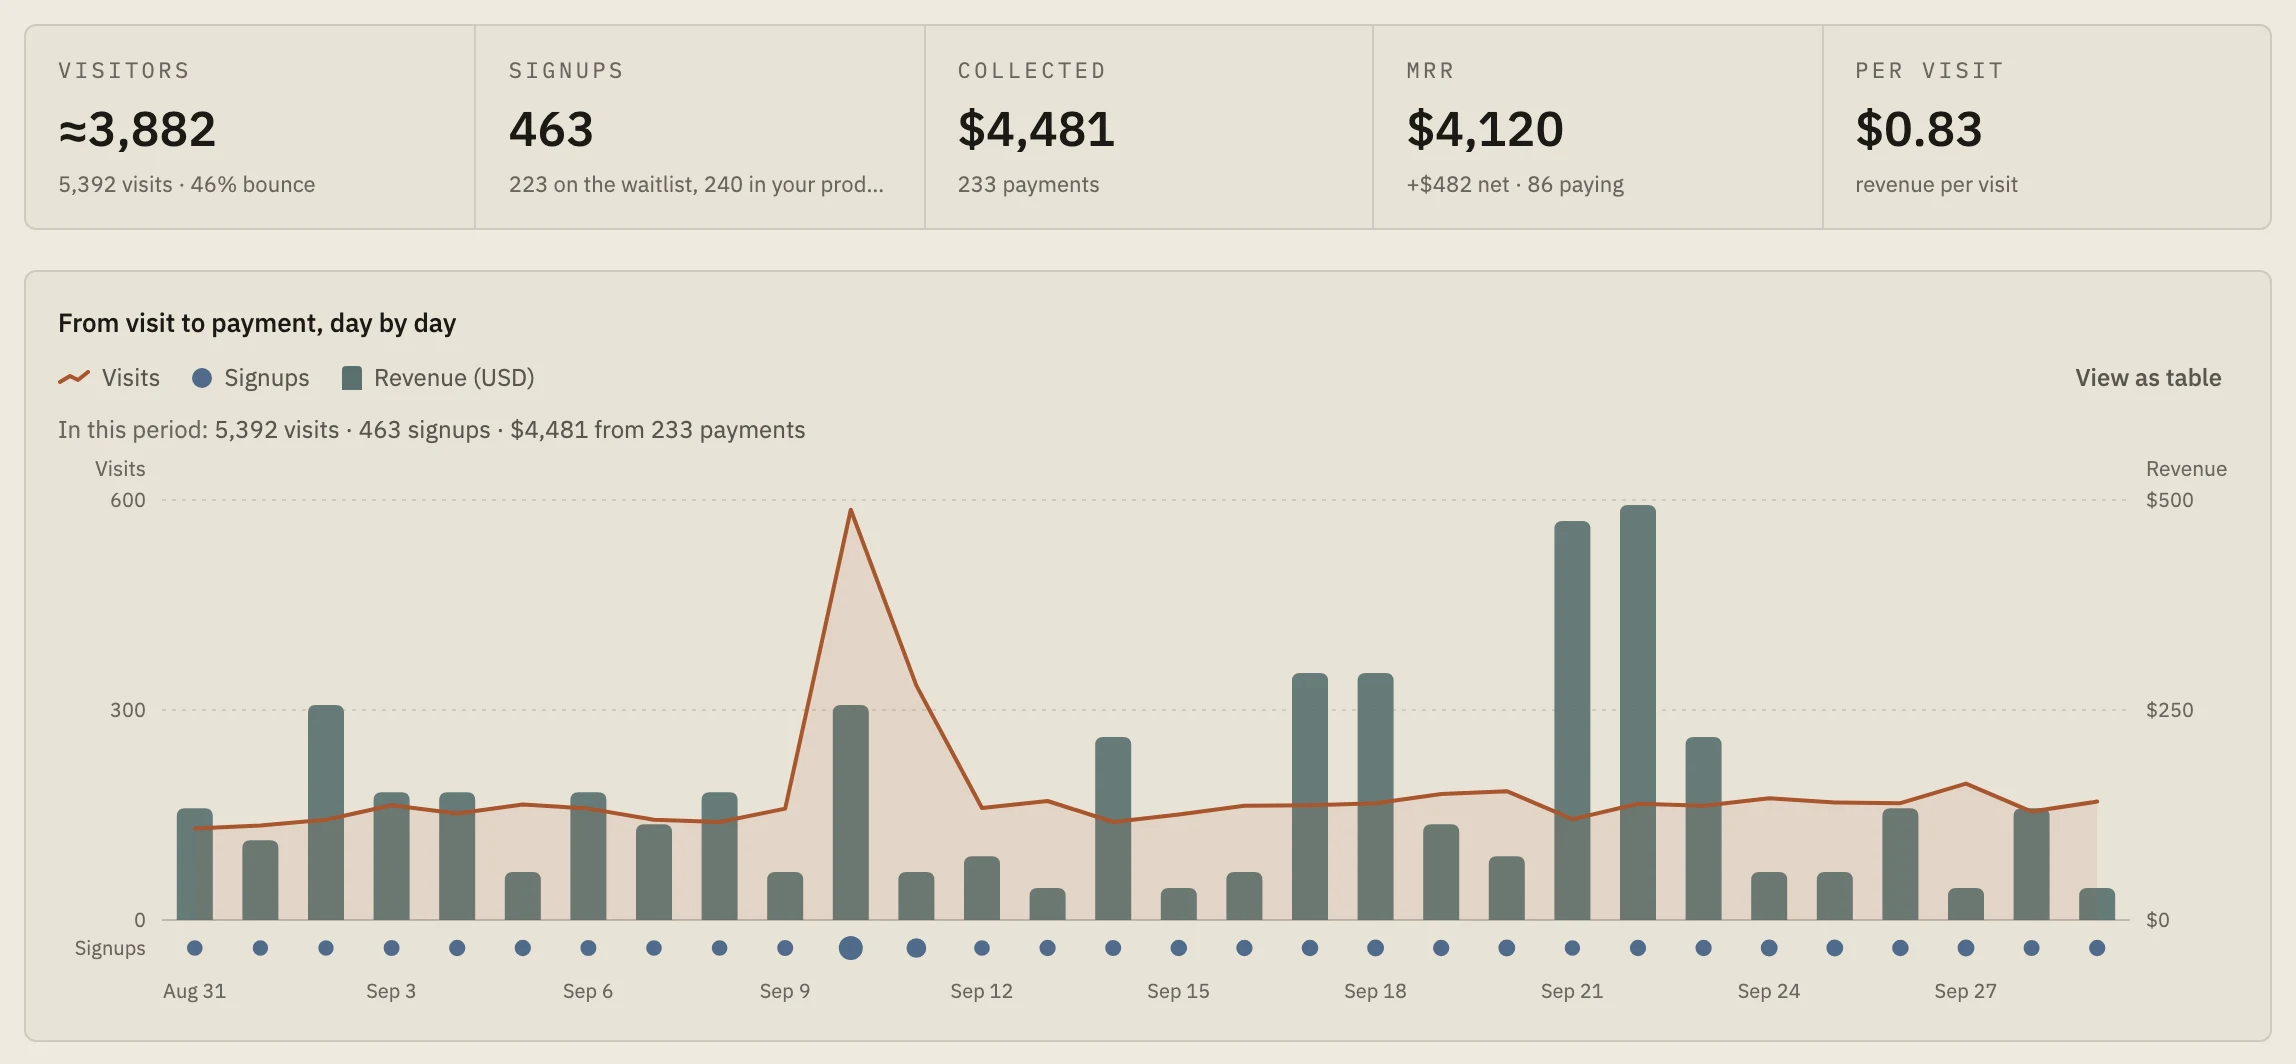Click the 600 visits axis label
This screenshot has width=2296, height=1064.
[x=128, y=500]
